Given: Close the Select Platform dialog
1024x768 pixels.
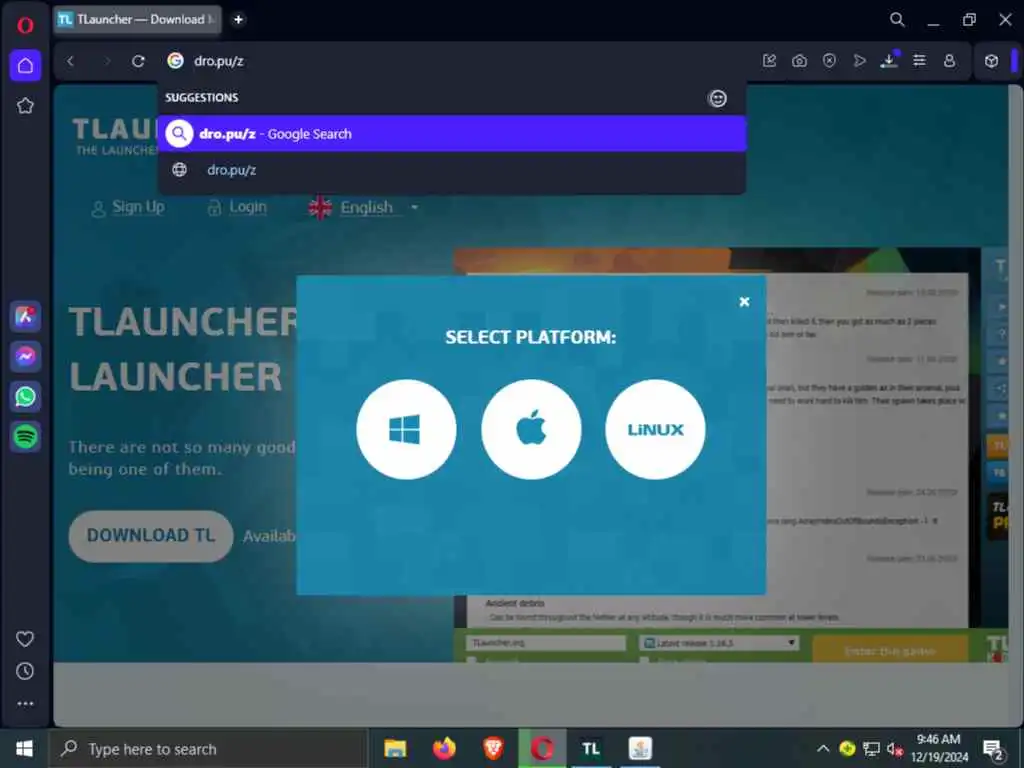Looking at the screenshot, I should click(x=744, y=302).
